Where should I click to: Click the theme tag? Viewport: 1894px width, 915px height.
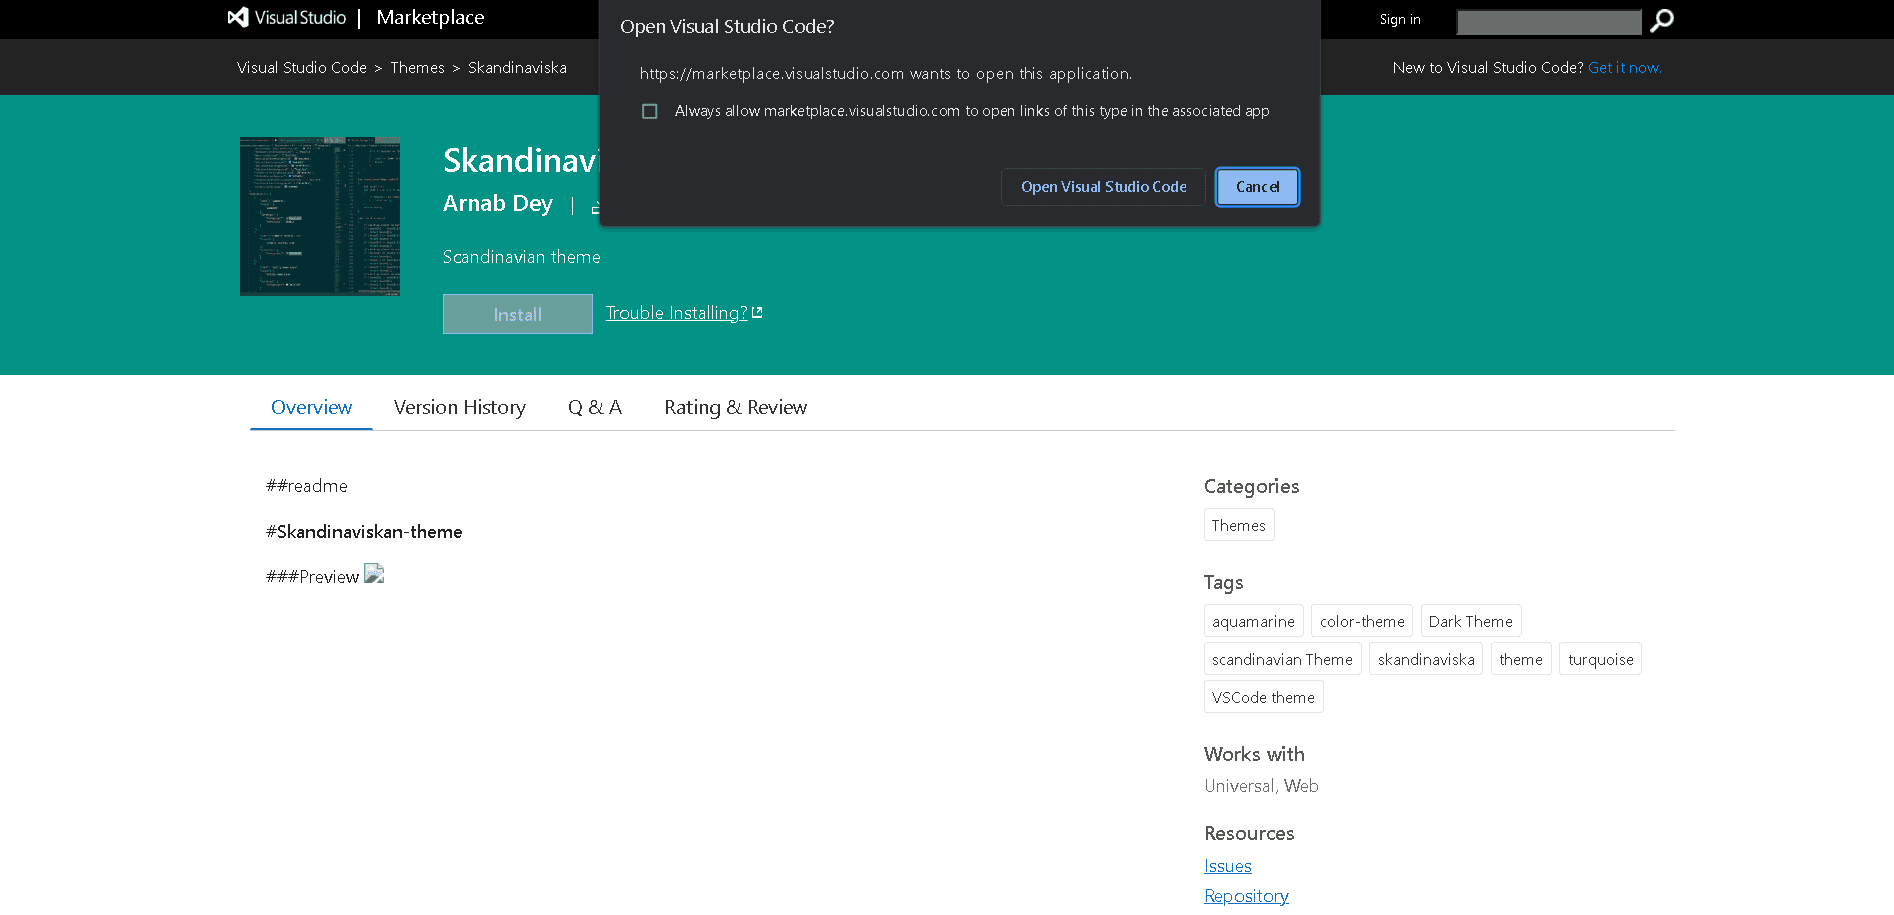(x=1521, y=659)
